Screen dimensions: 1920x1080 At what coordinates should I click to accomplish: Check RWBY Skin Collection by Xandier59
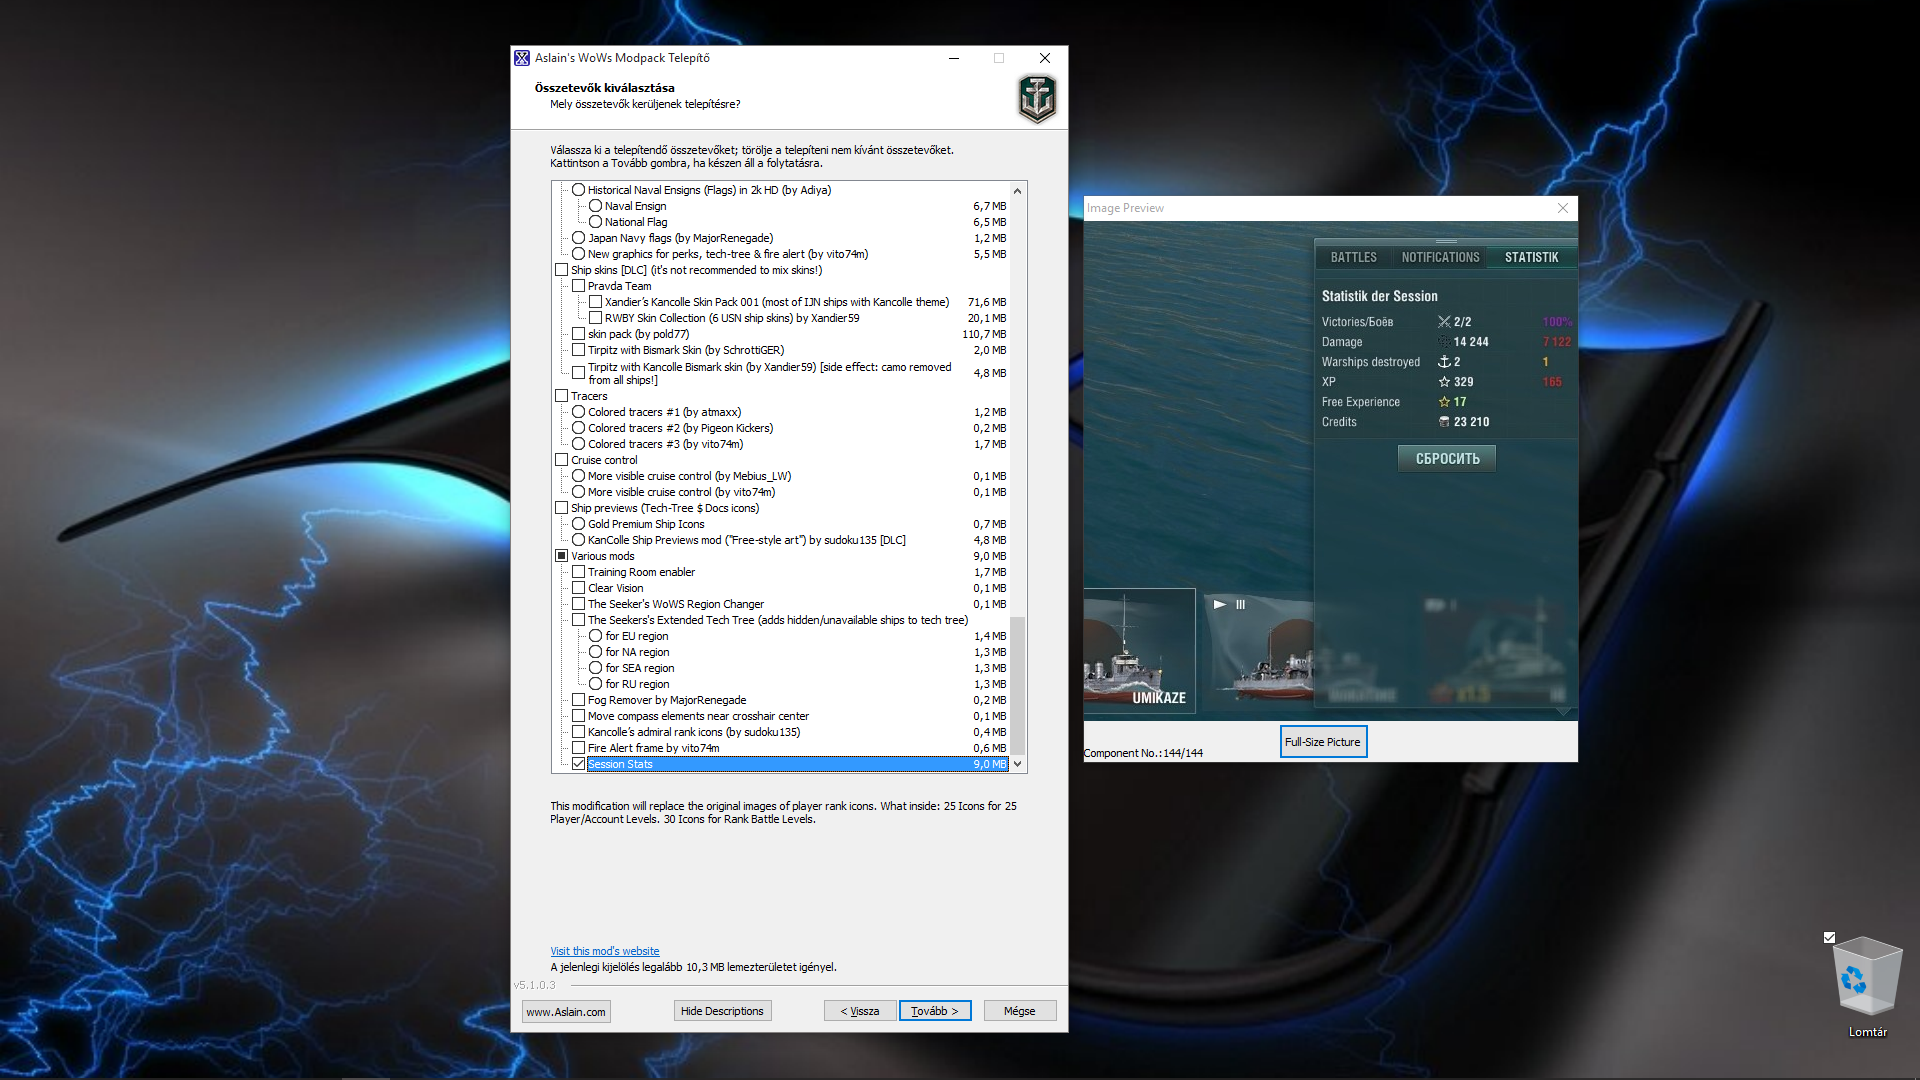[595, 318]
